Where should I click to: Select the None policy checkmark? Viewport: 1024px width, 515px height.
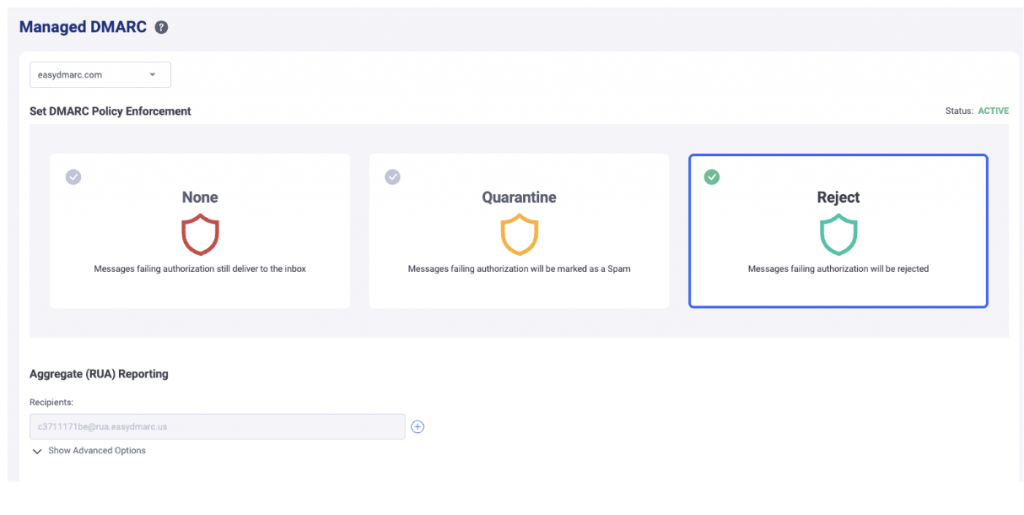(x=73, y=177)
